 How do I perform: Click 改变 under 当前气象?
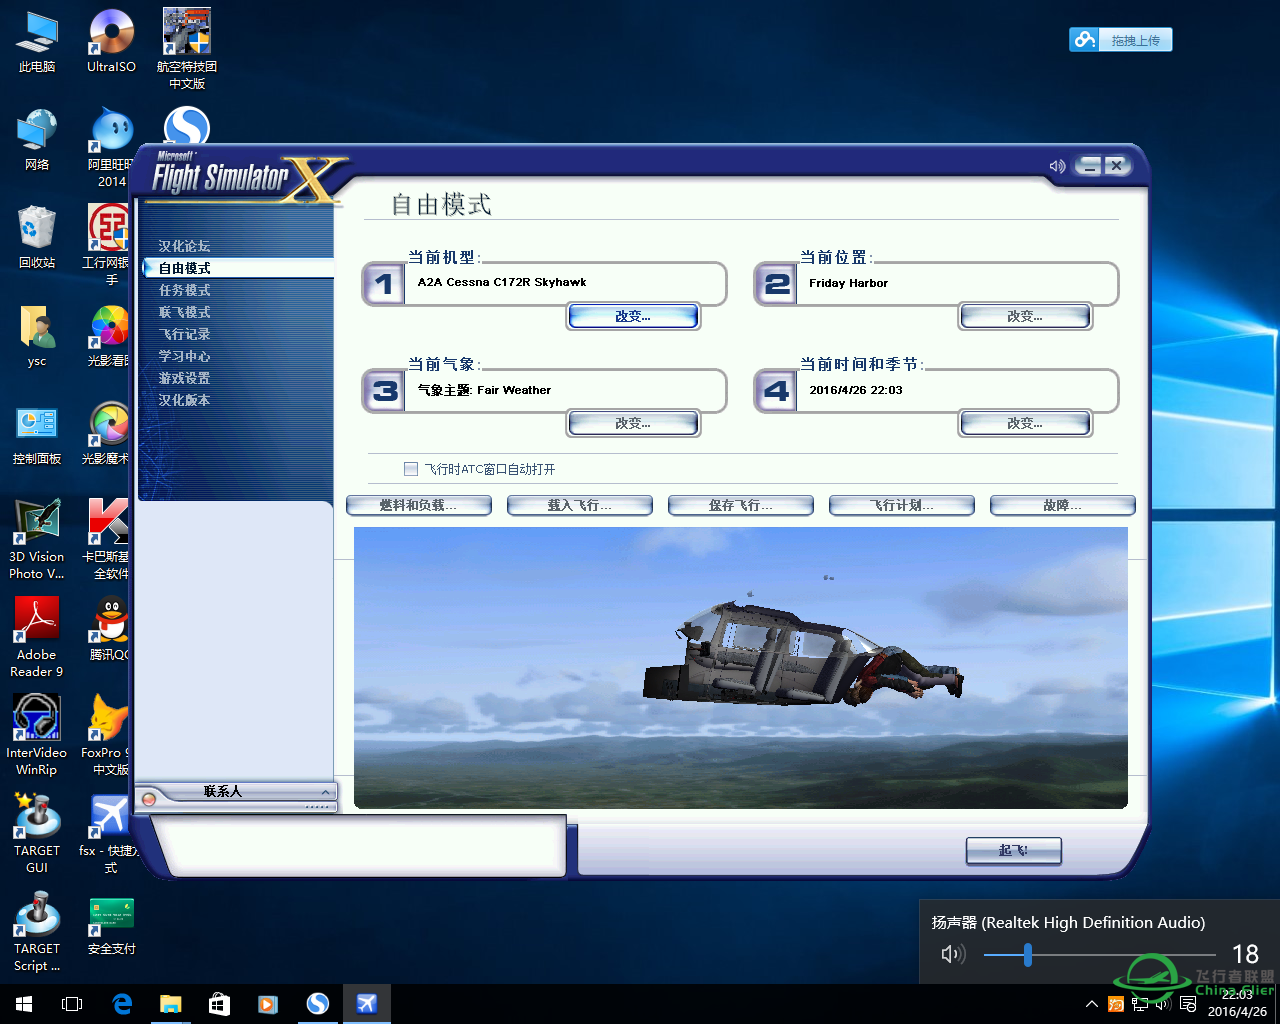[x=633, y=423]
